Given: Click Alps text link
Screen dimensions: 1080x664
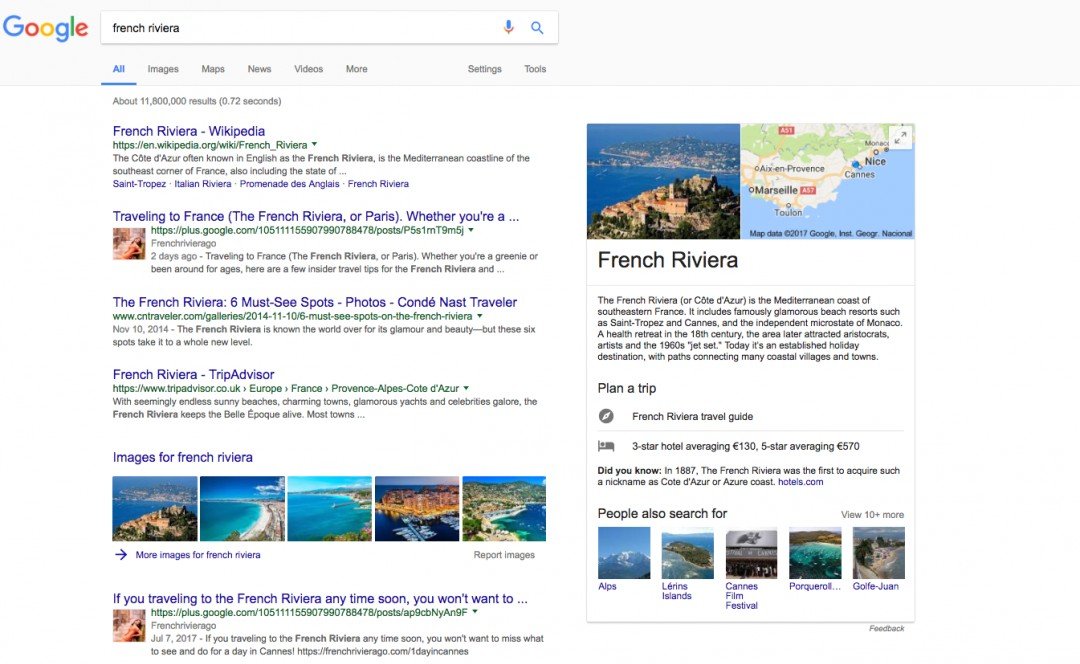Looking at the screenshot, I should [x=607, y=586].
